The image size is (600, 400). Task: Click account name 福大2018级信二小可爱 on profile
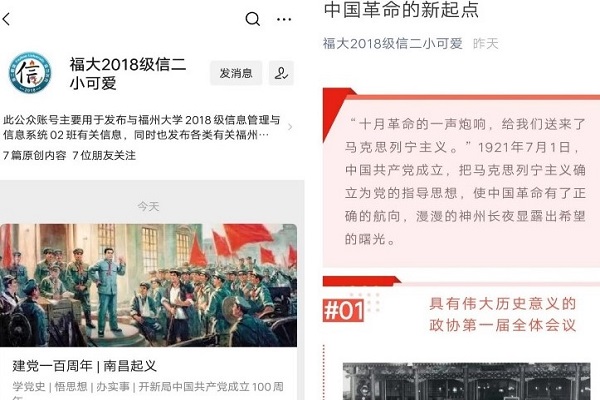coord(128,73)
